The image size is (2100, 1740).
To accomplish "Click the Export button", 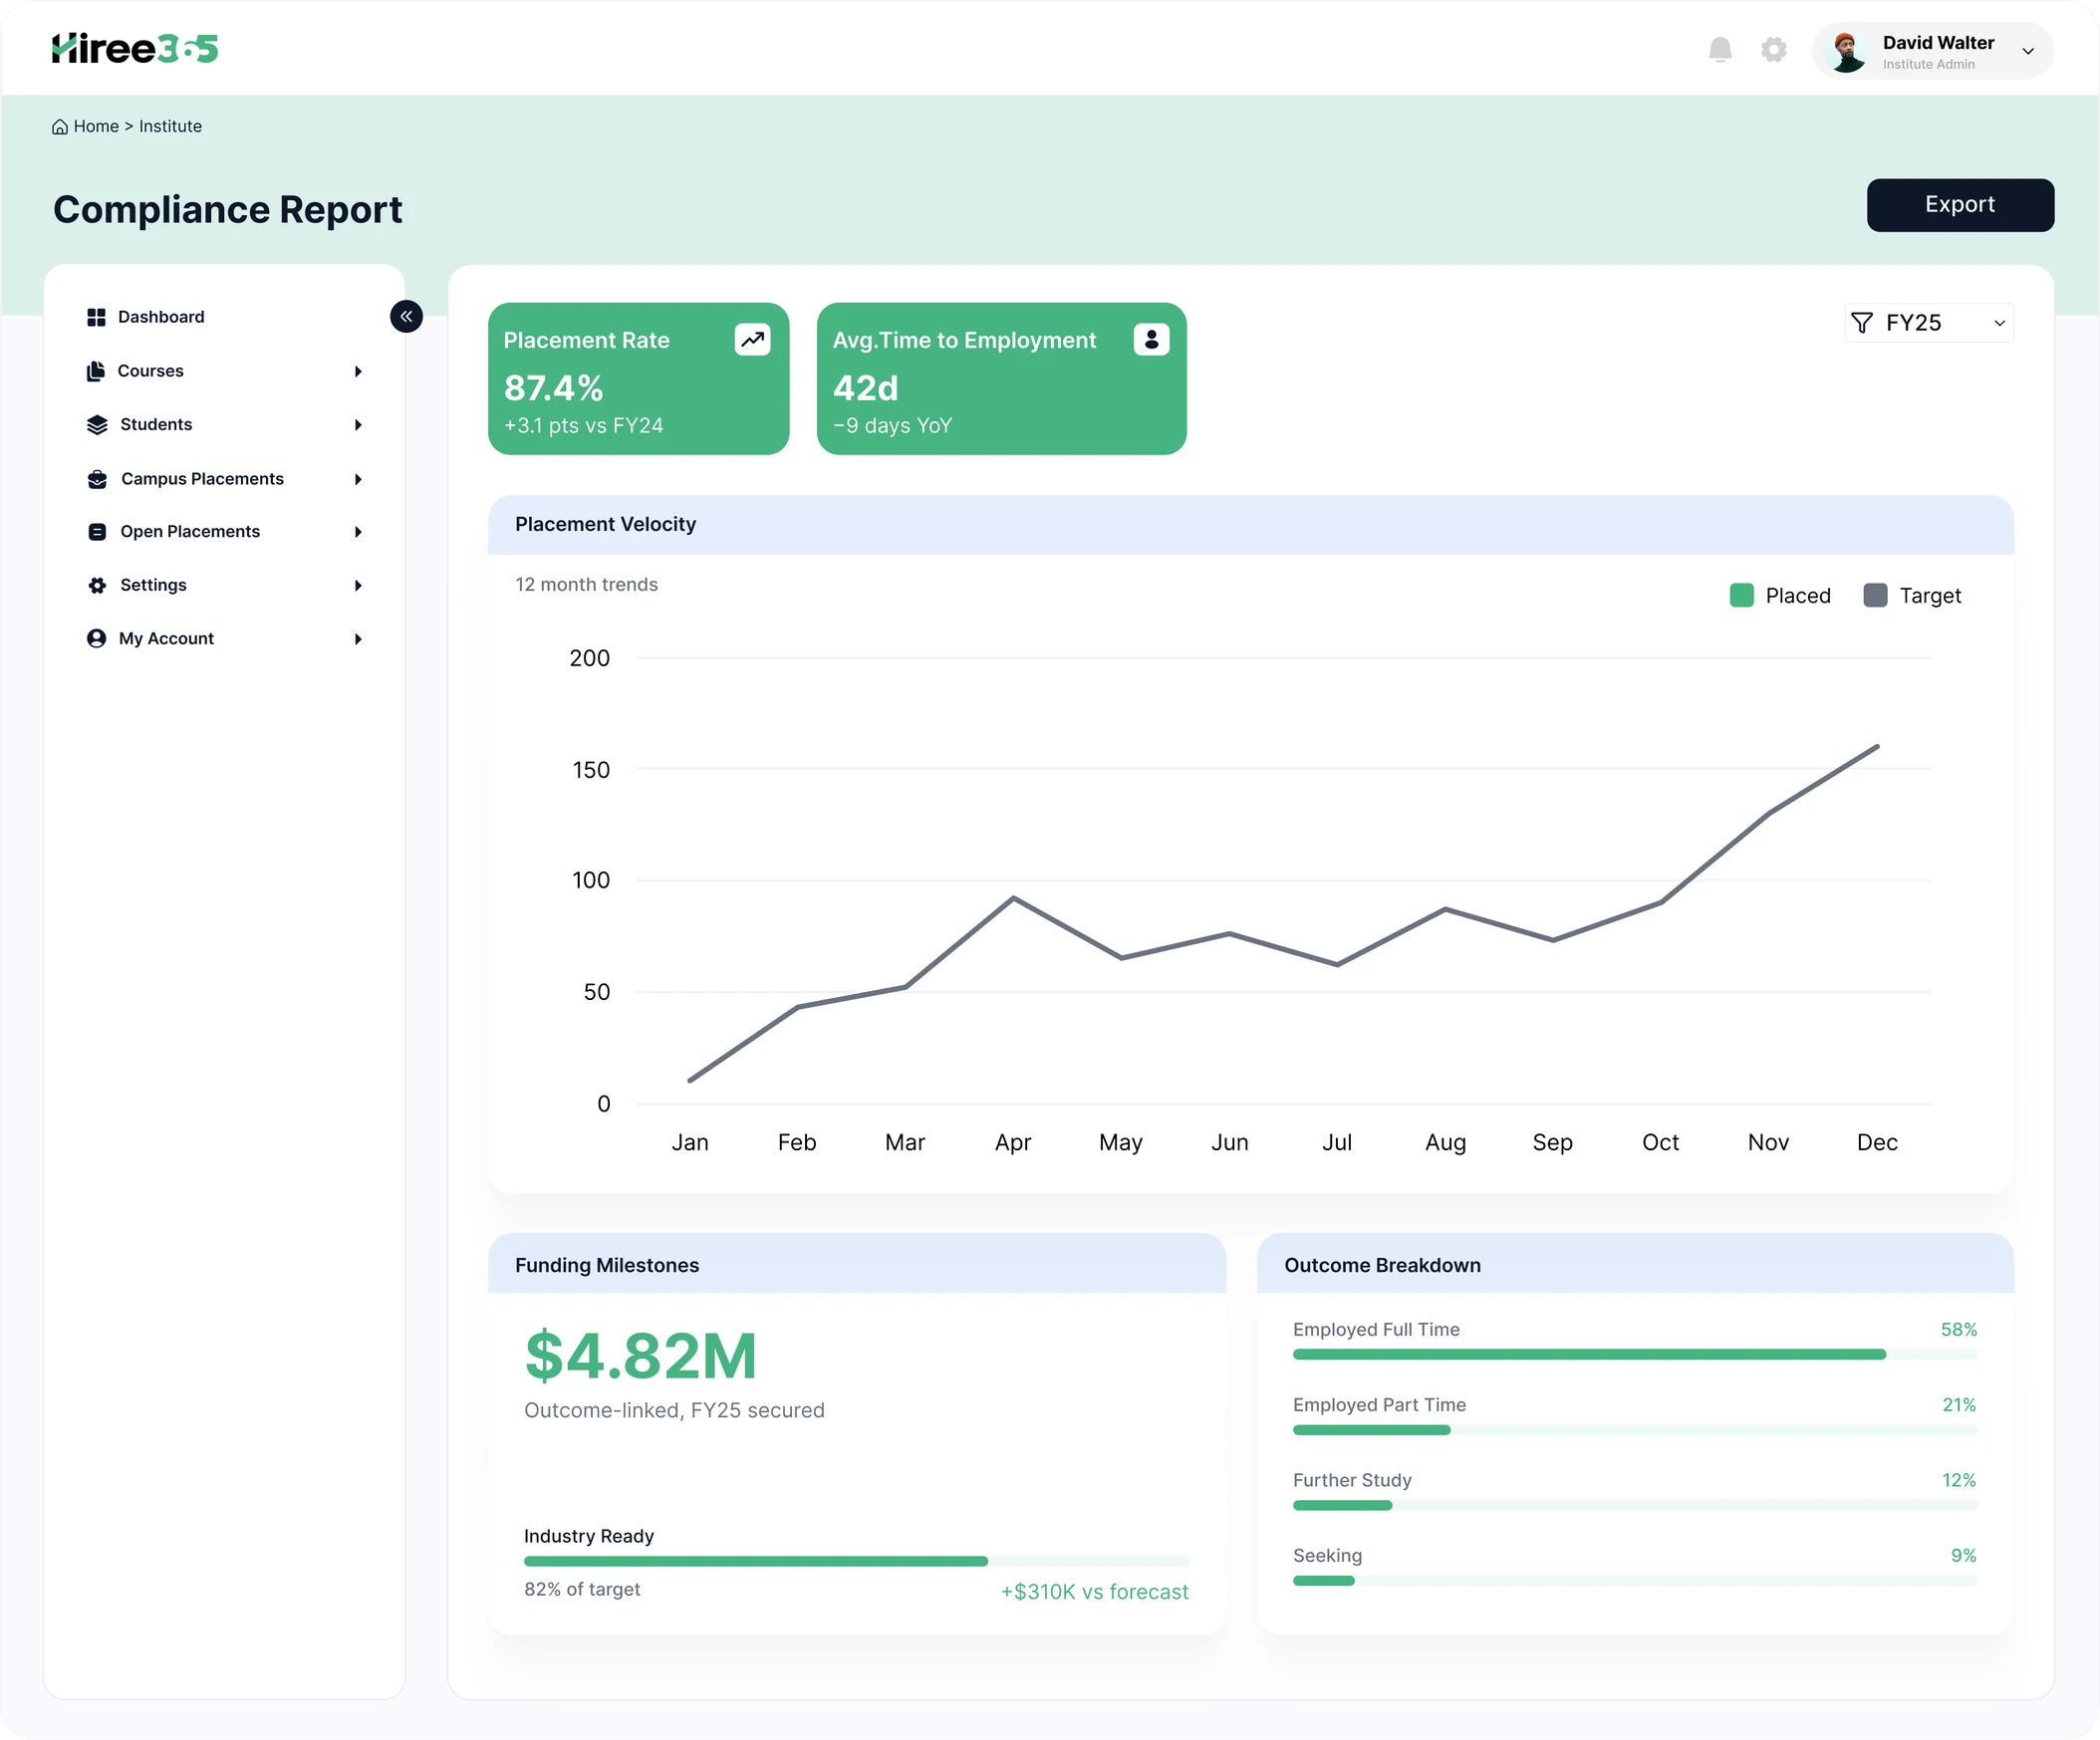I will pos(1960,205).
